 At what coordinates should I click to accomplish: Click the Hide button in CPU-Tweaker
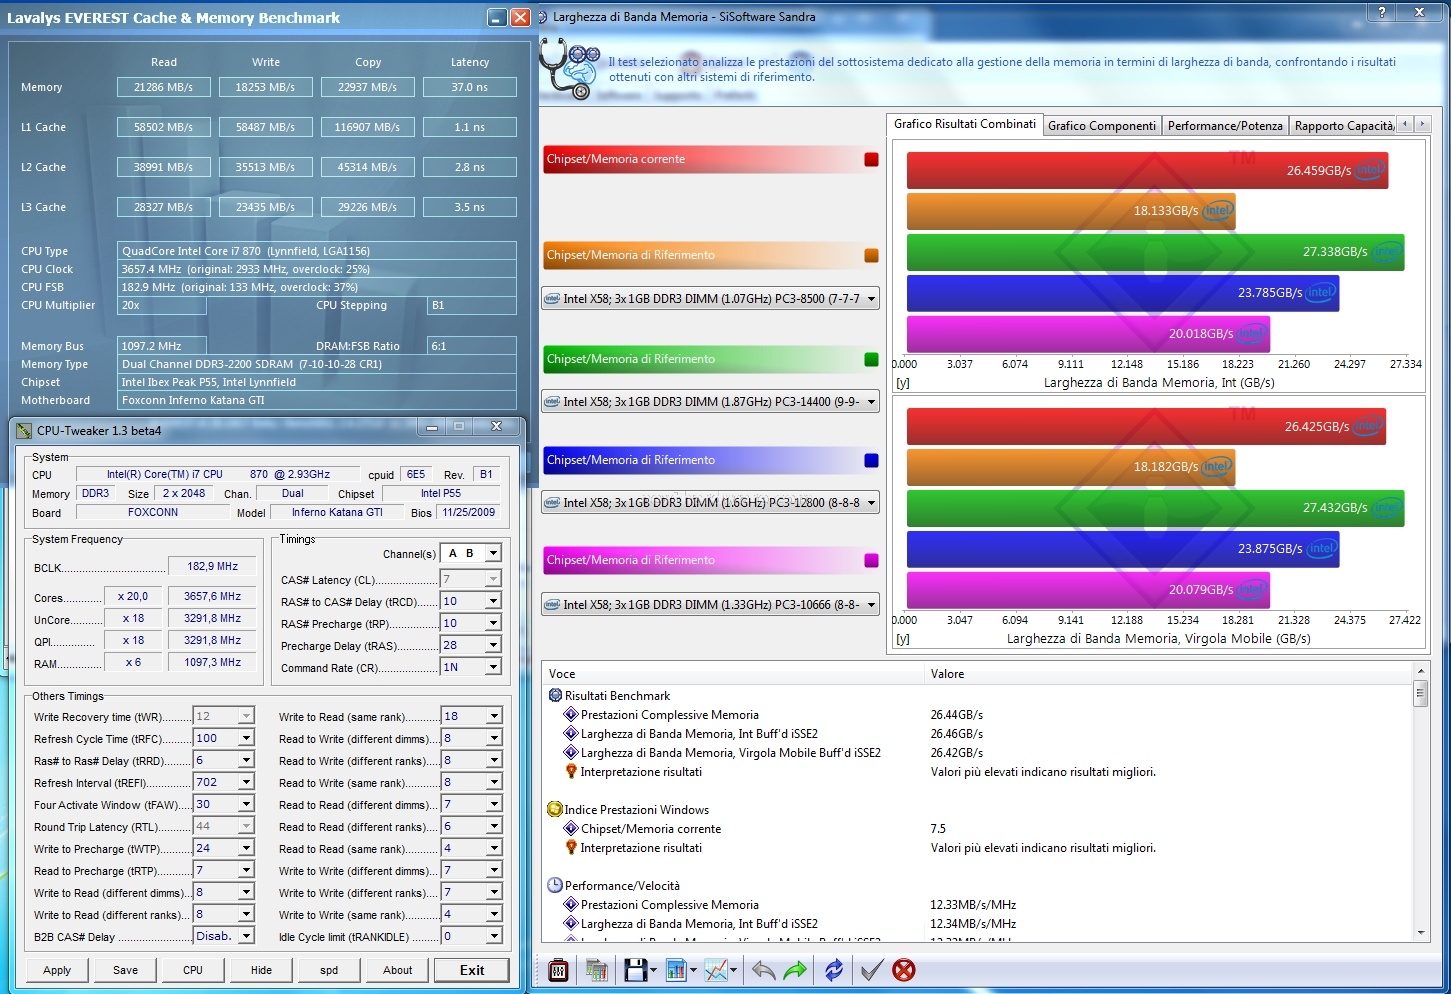pos(261,970)
